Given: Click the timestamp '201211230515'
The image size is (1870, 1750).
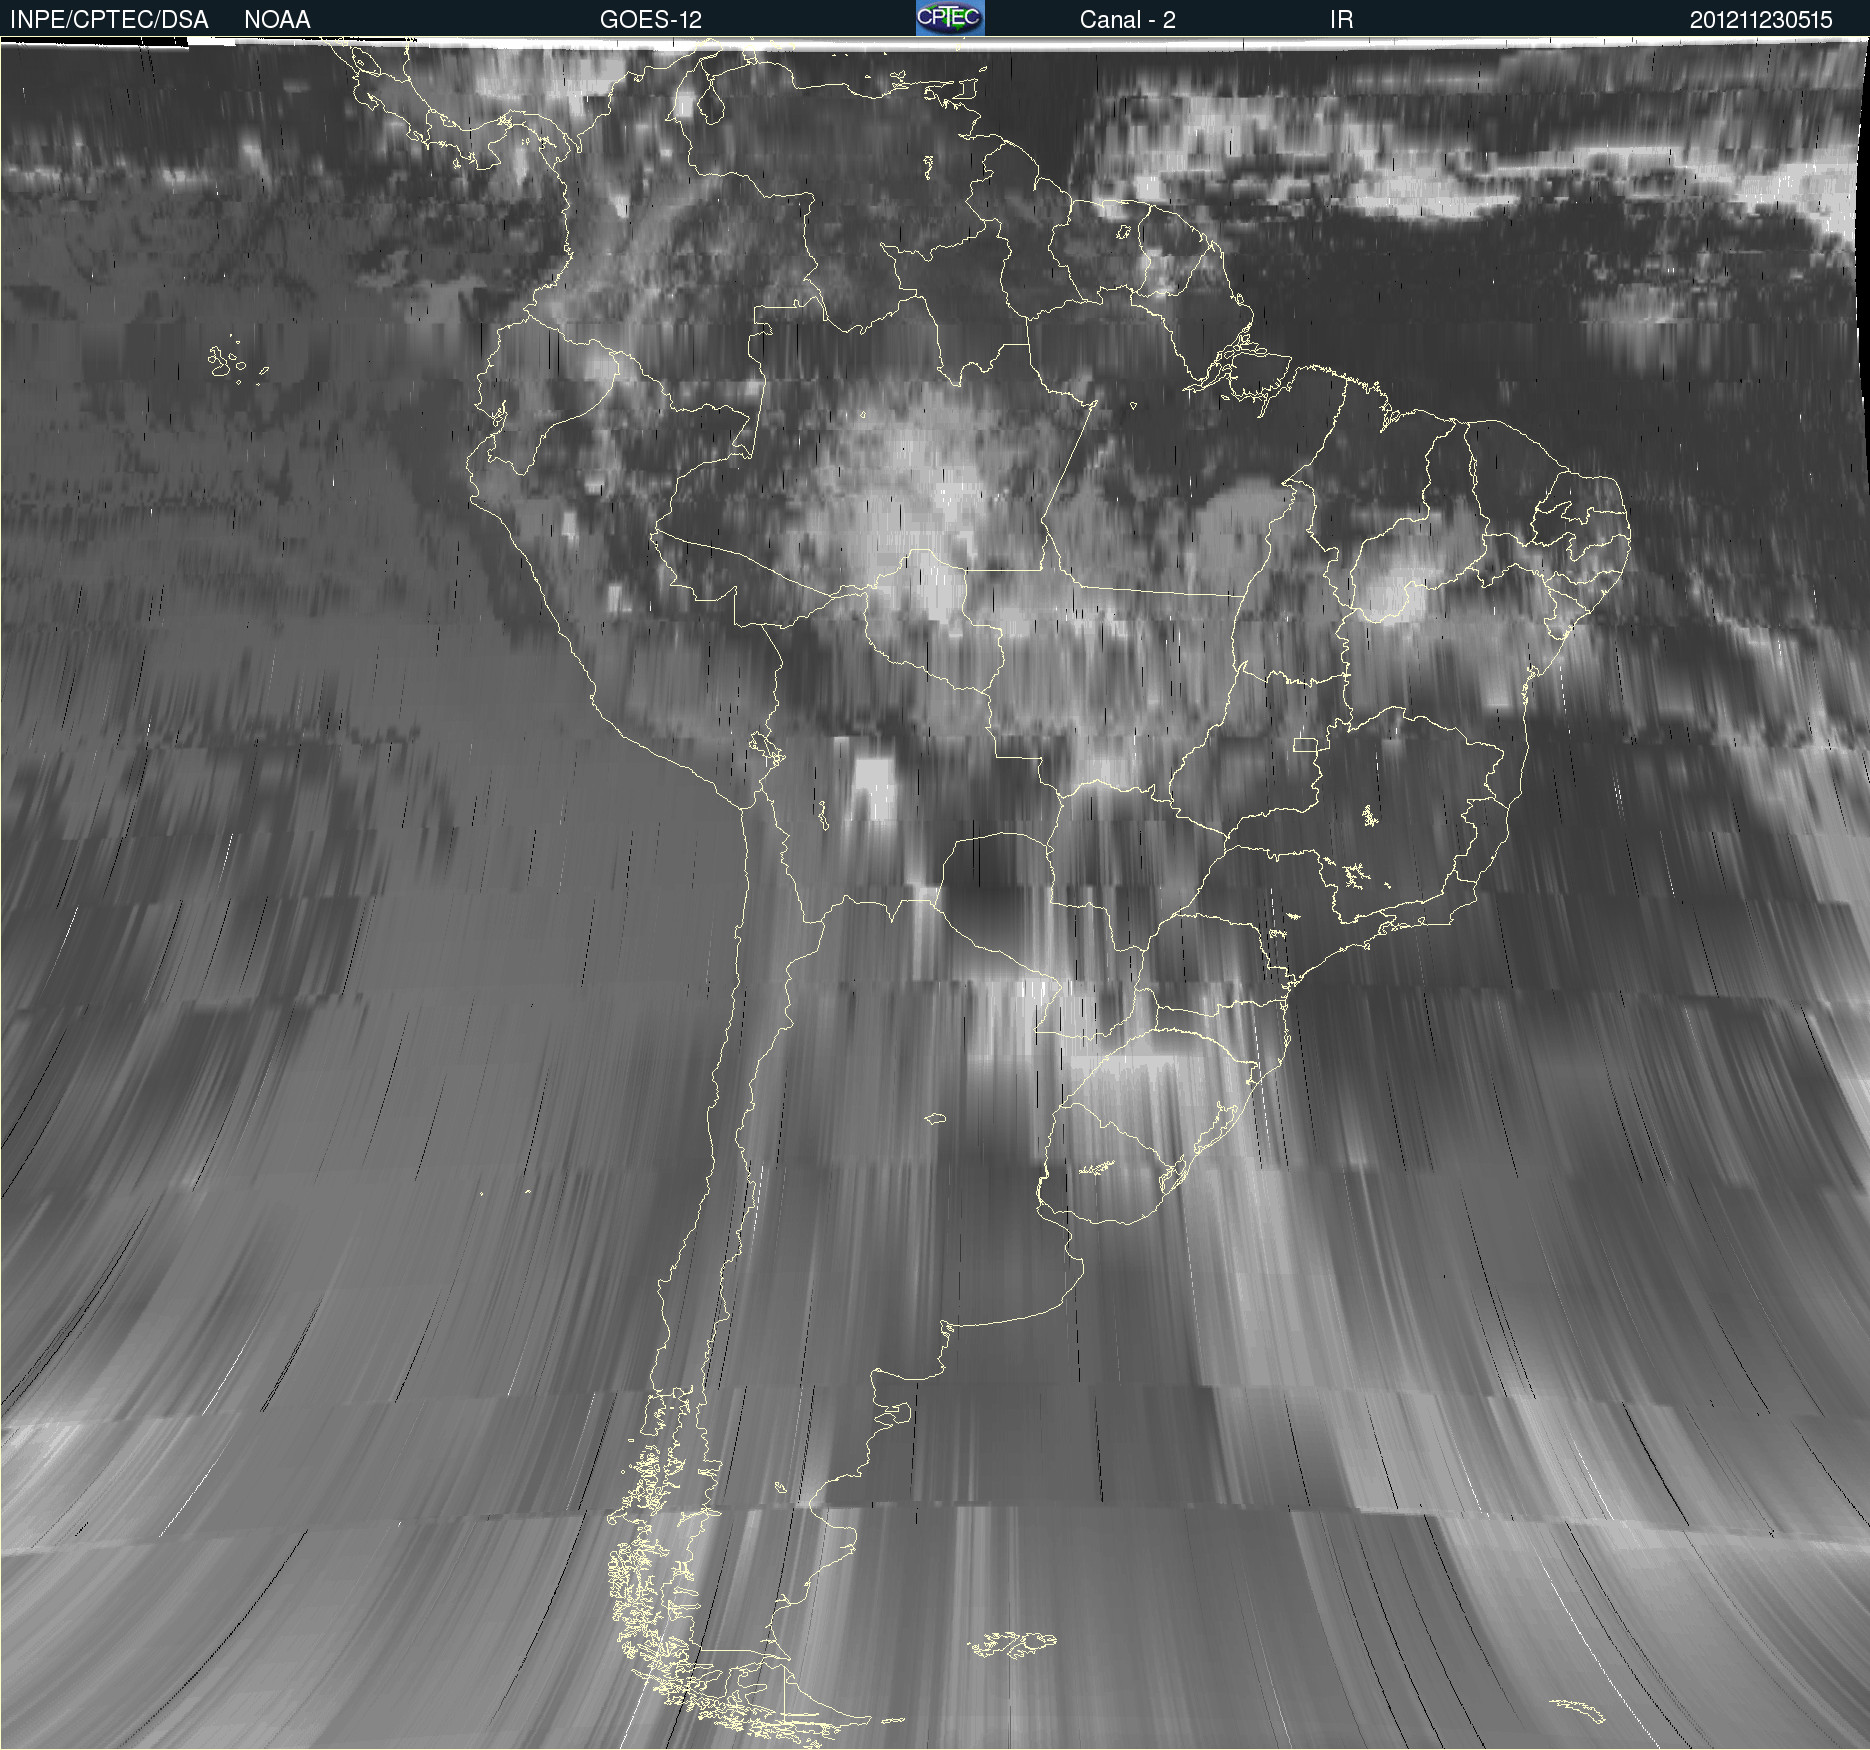Looking at the screenshot, I should [x=1761, y=20].
